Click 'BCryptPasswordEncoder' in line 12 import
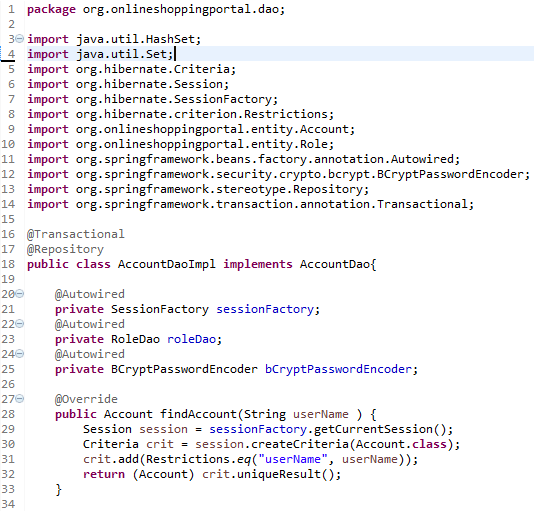This screenshot has width=534, height=511. 450,174
